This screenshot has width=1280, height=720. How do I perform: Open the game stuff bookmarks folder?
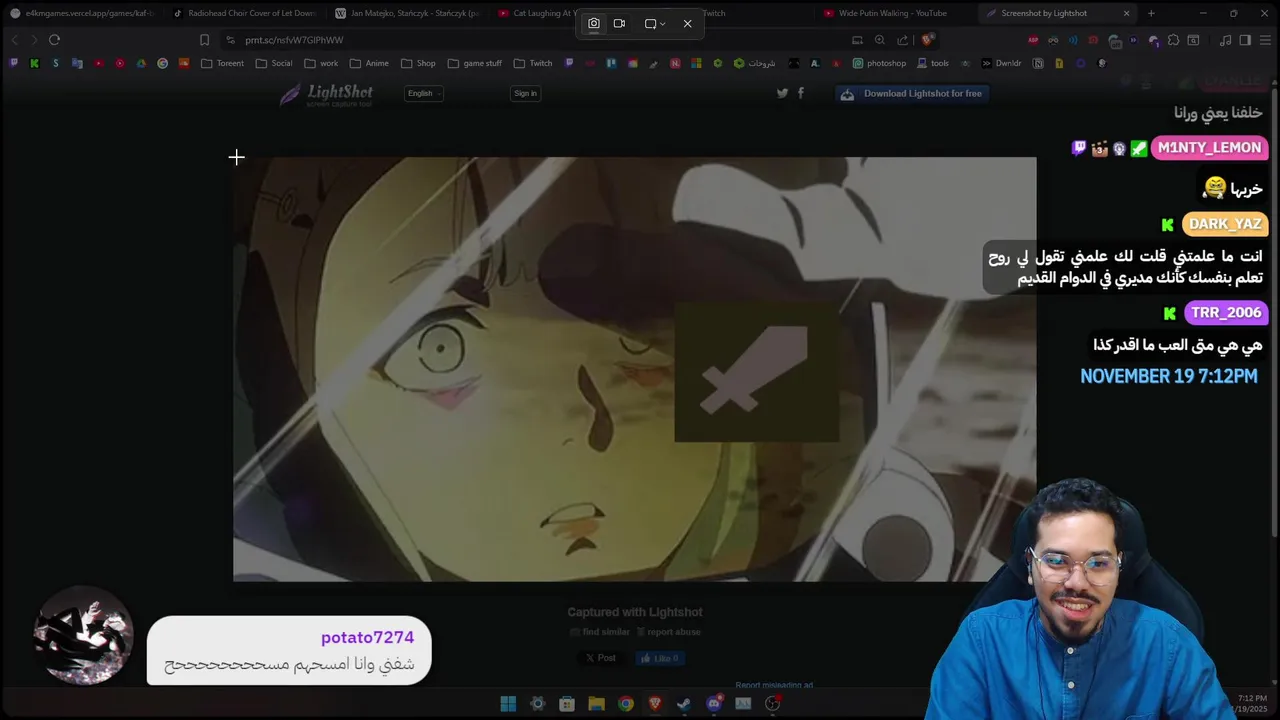475,63
